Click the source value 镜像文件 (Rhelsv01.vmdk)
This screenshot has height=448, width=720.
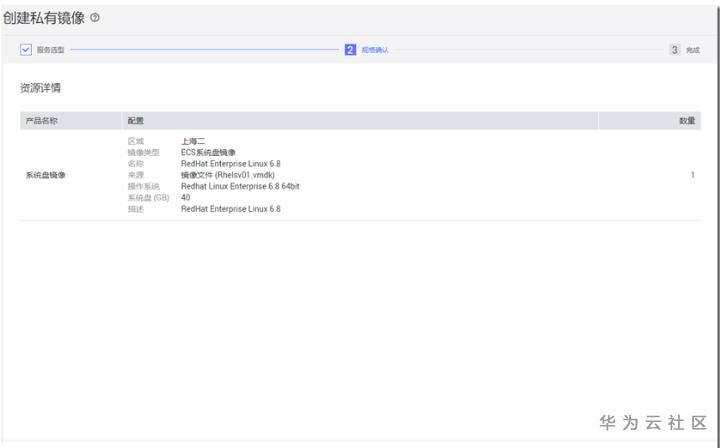(x=228, y=175)
